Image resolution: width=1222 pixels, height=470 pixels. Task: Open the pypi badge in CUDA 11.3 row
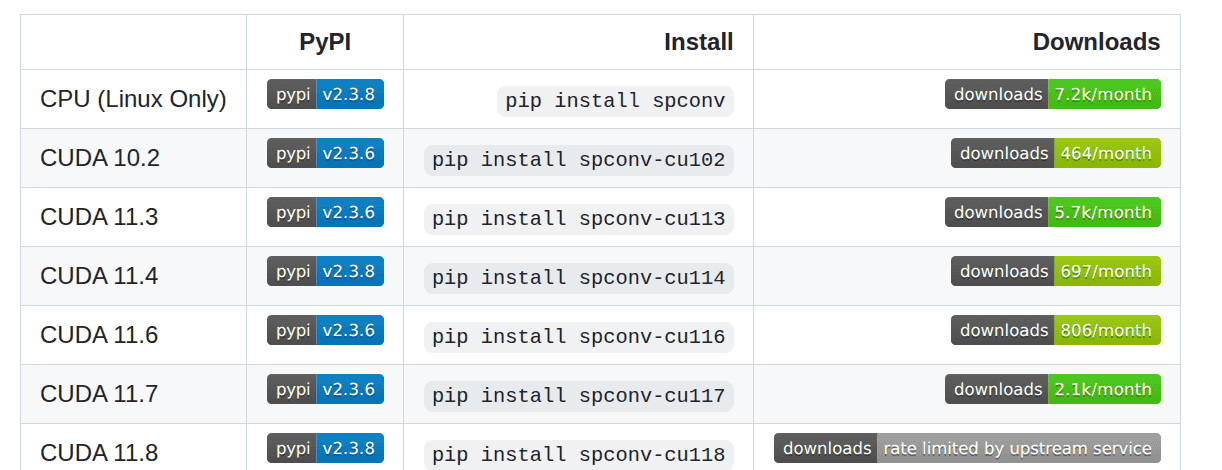click(325, 213)
